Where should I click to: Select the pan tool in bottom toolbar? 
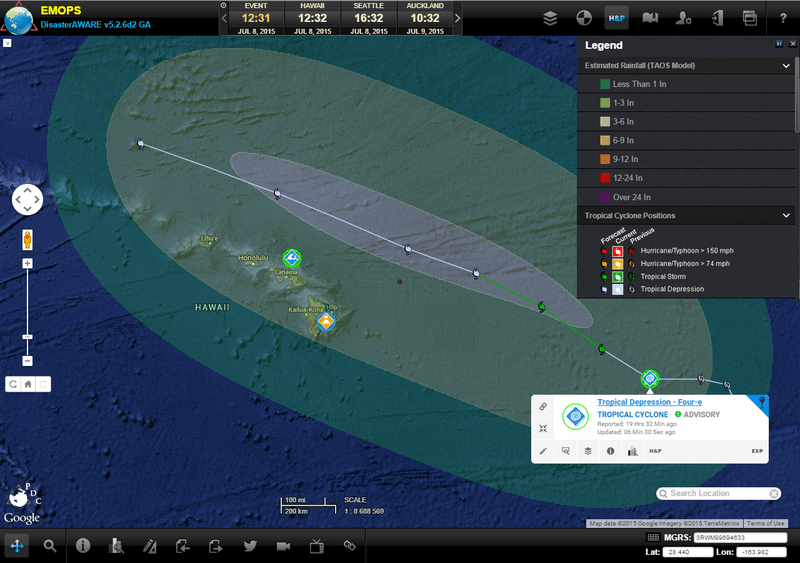pyautogui.click(x=17, y=546)
